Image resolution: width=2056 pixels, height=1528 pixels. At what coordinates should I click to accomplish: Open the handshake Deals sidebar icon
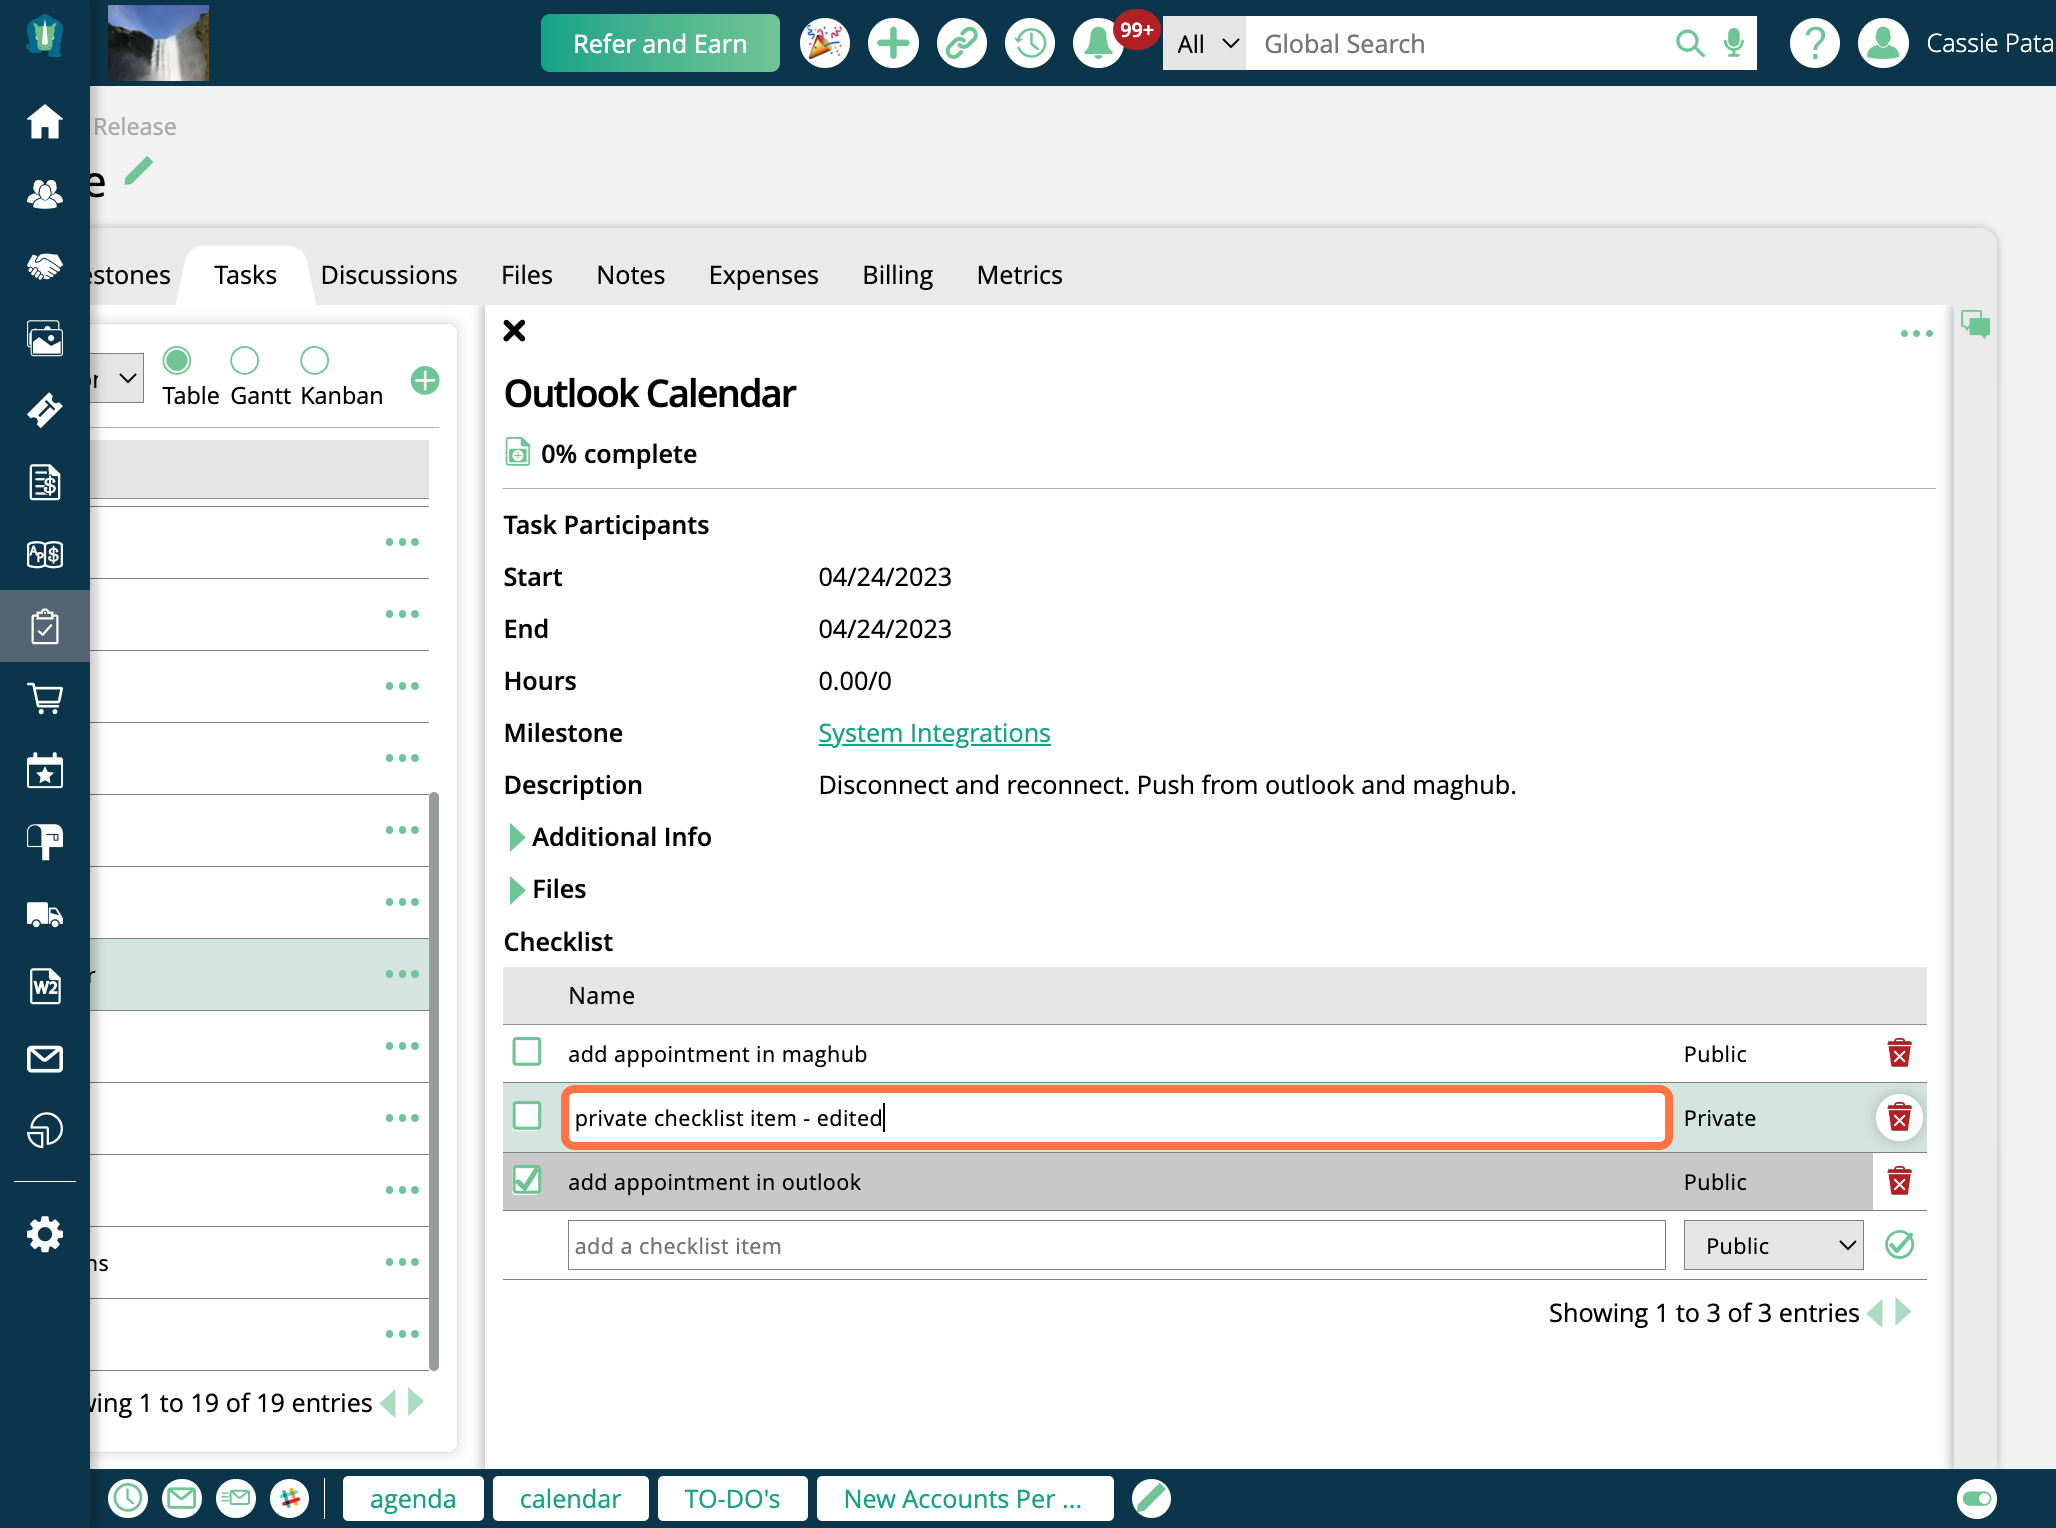click(45, 266)
